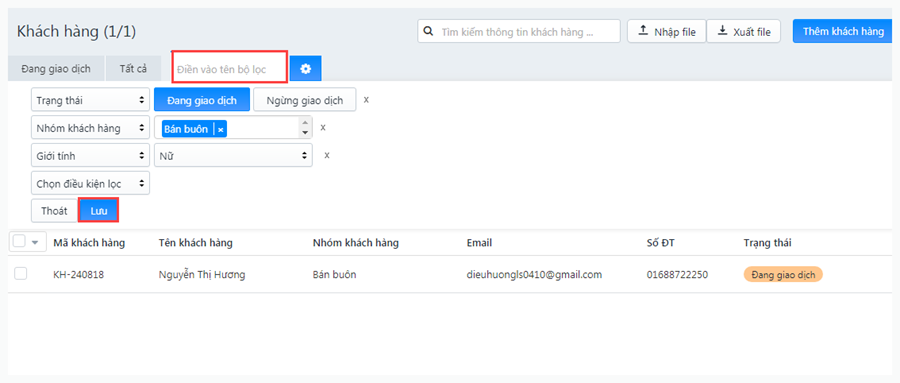The image size is (900, 383).
Task: Tick checkbox for customer KH-240818
Action: pyautogui.click(x=21, y=274)
